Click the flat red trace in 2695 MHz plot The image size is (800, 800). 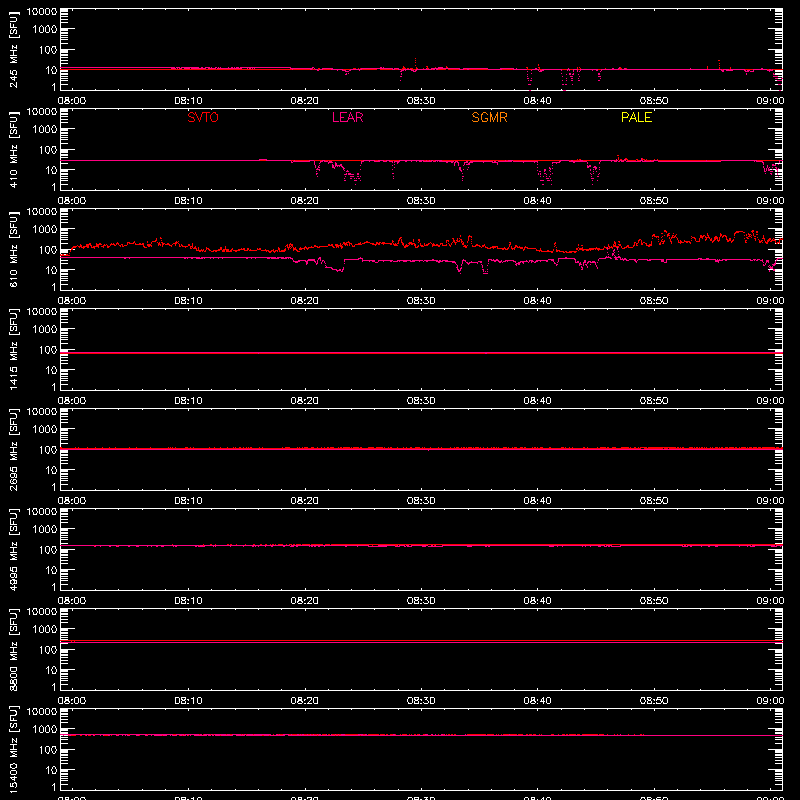421,448
